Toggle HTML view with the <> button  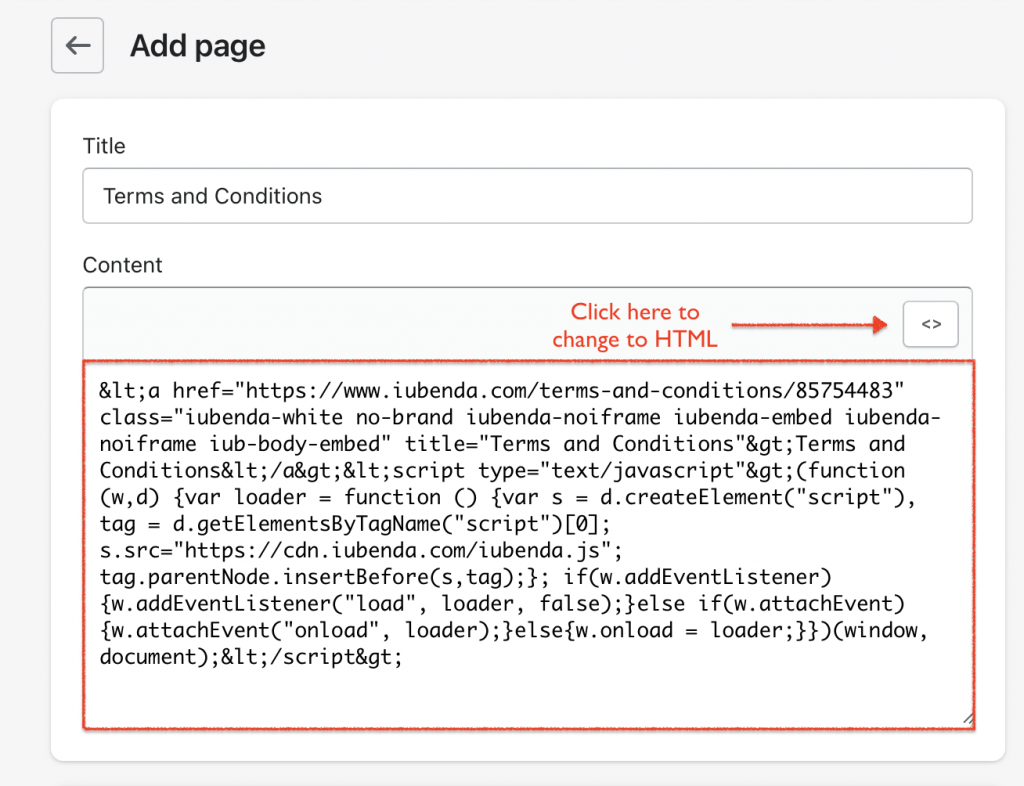pyautogui.click(x=930, y=324)
